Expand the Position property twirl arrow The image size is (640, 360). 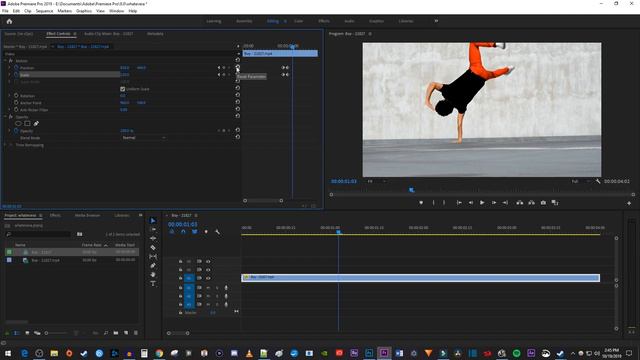(10, 68)
